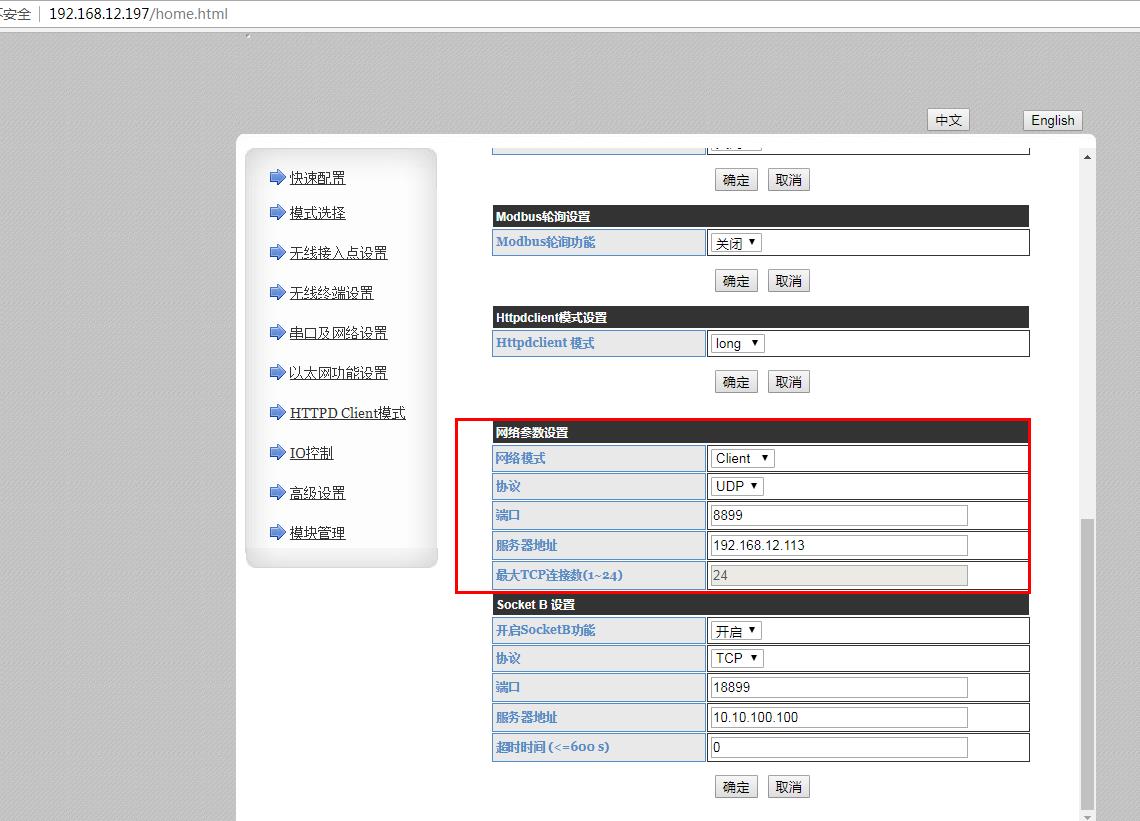Go to 高级设置 in sidebar
This screenshot has height=821, width=1140.
(317, 493)
